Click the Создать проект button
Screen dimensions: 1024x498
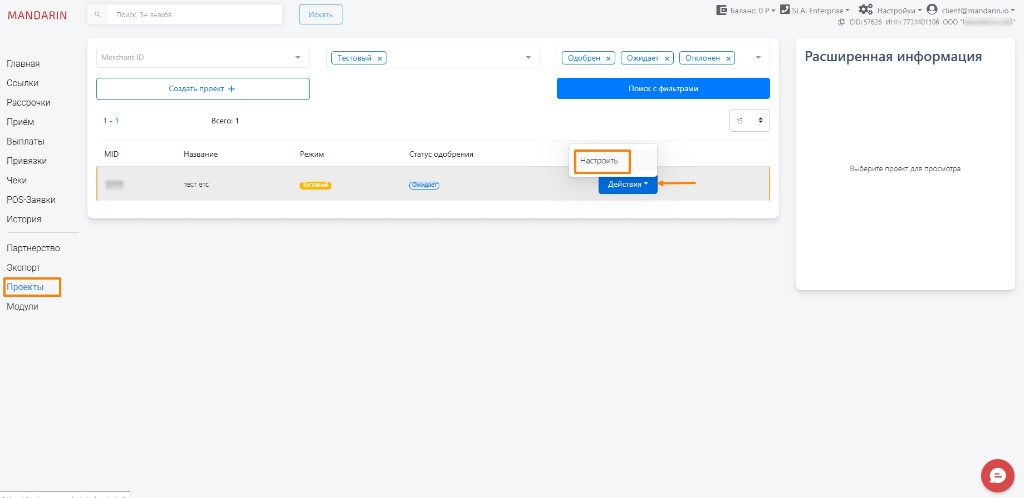pyautogui.click(x=202, y=89)
